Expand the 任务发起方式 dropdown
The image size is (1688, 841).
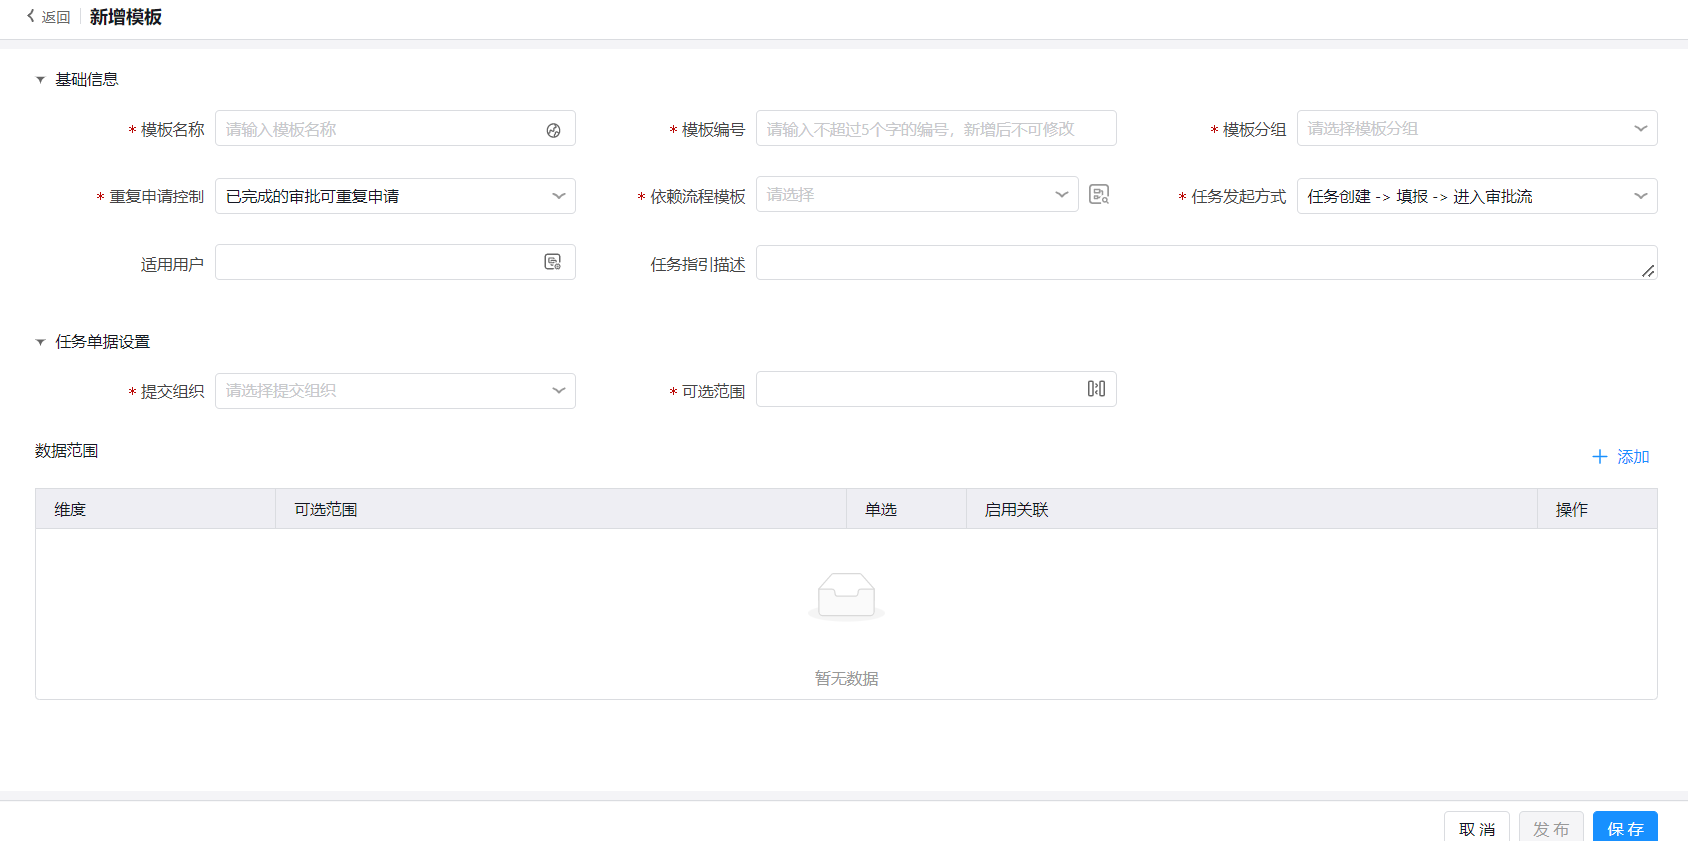[x=1476, y=196]
